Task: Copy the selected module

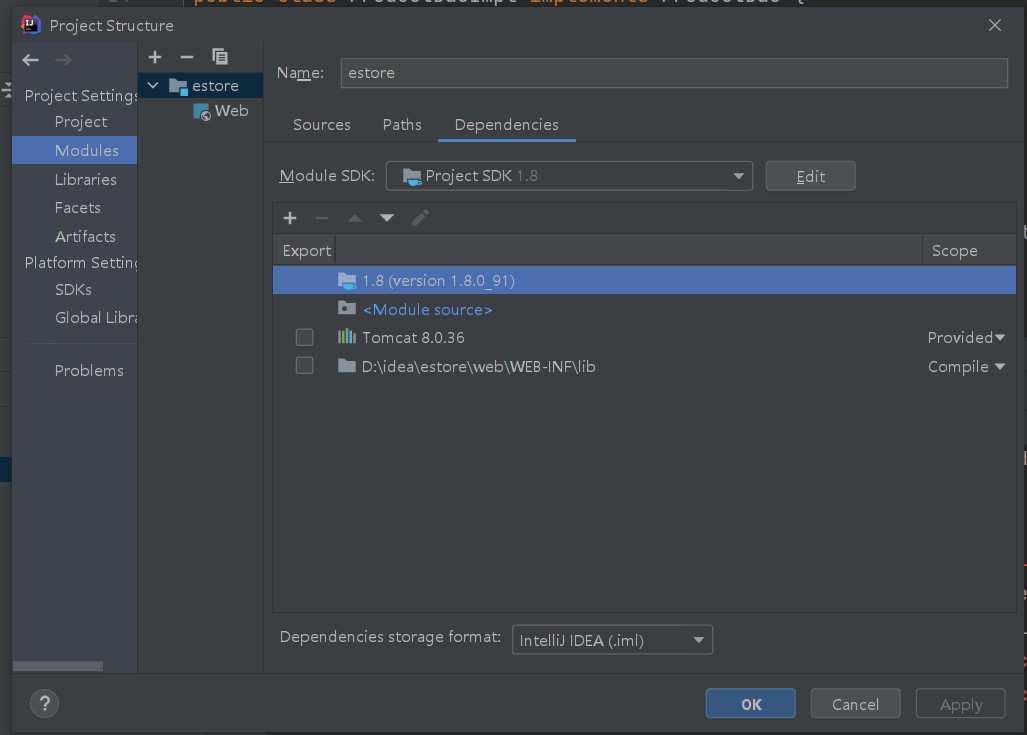Action: pos(220,57)
